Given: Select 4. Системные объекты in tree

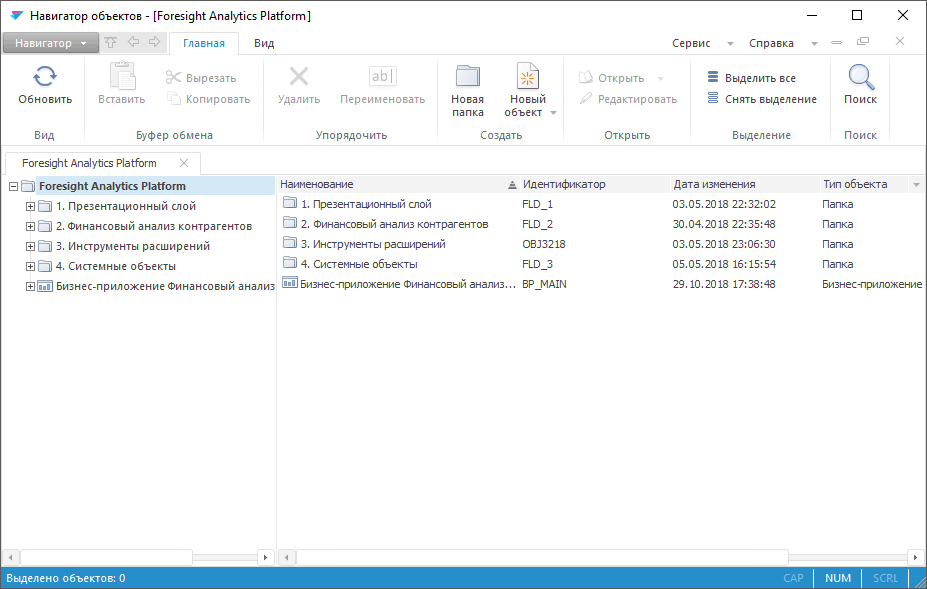Looking at the screenshot, I should 116,267.
